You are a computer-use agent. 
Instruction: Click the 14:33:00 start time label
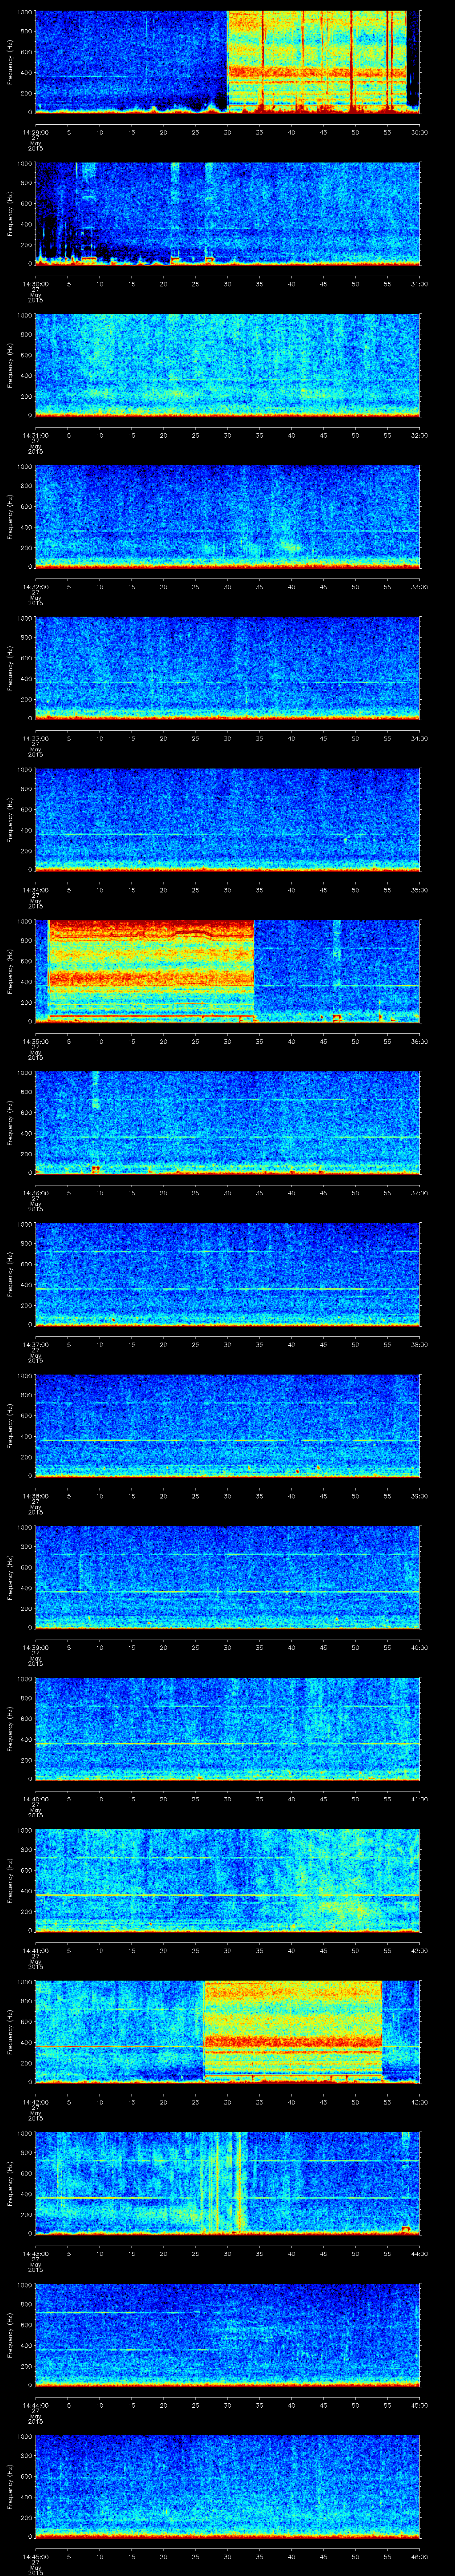35,738
